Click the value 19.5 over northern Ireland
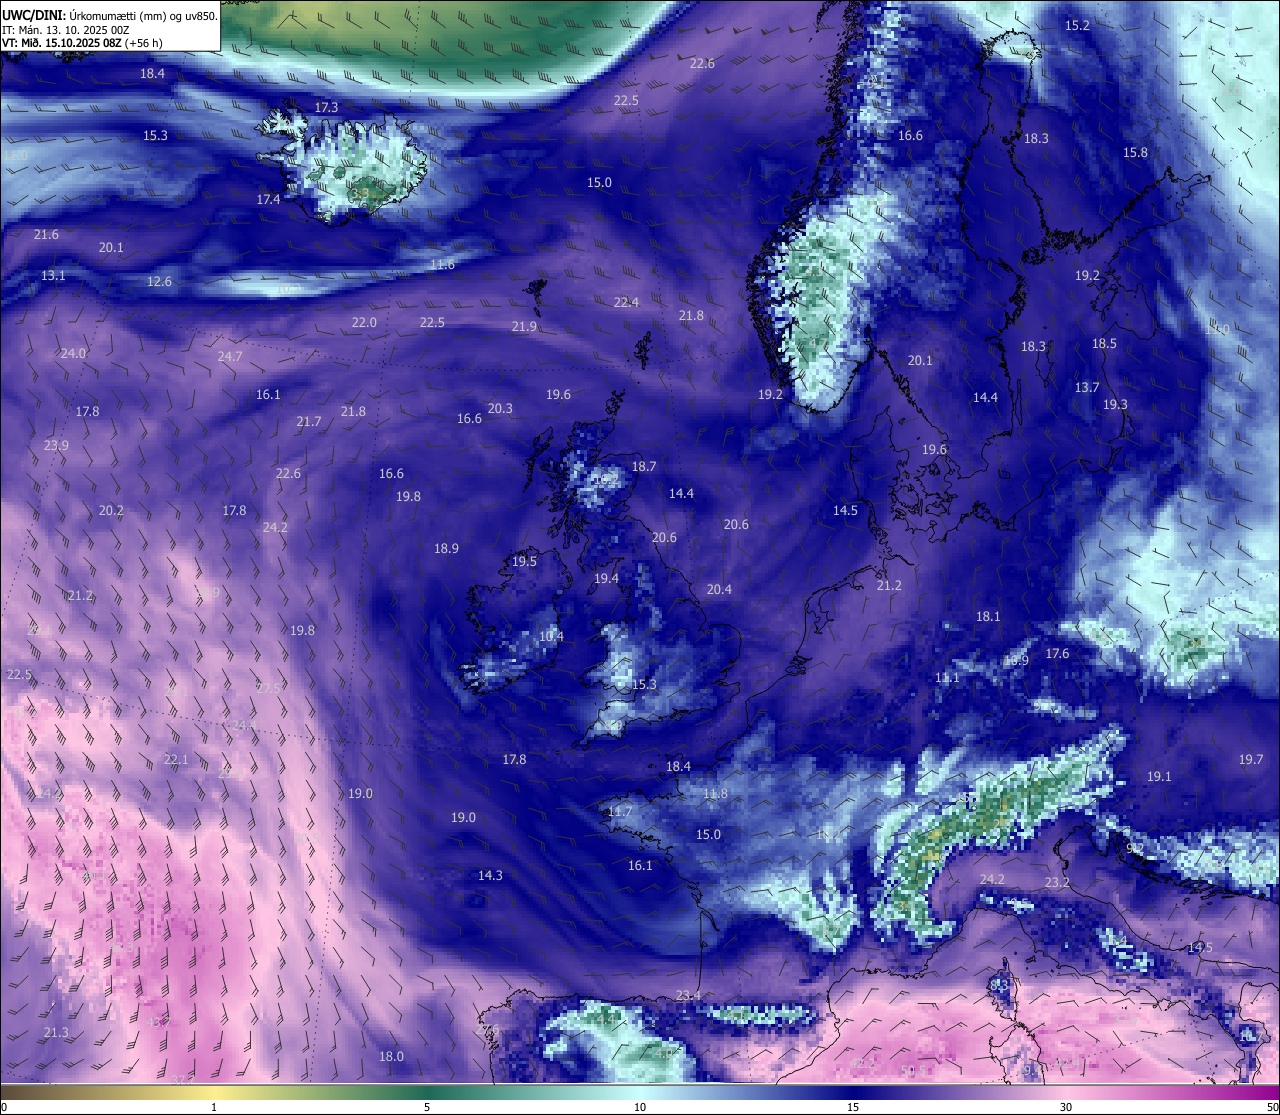 coord(524,562)
